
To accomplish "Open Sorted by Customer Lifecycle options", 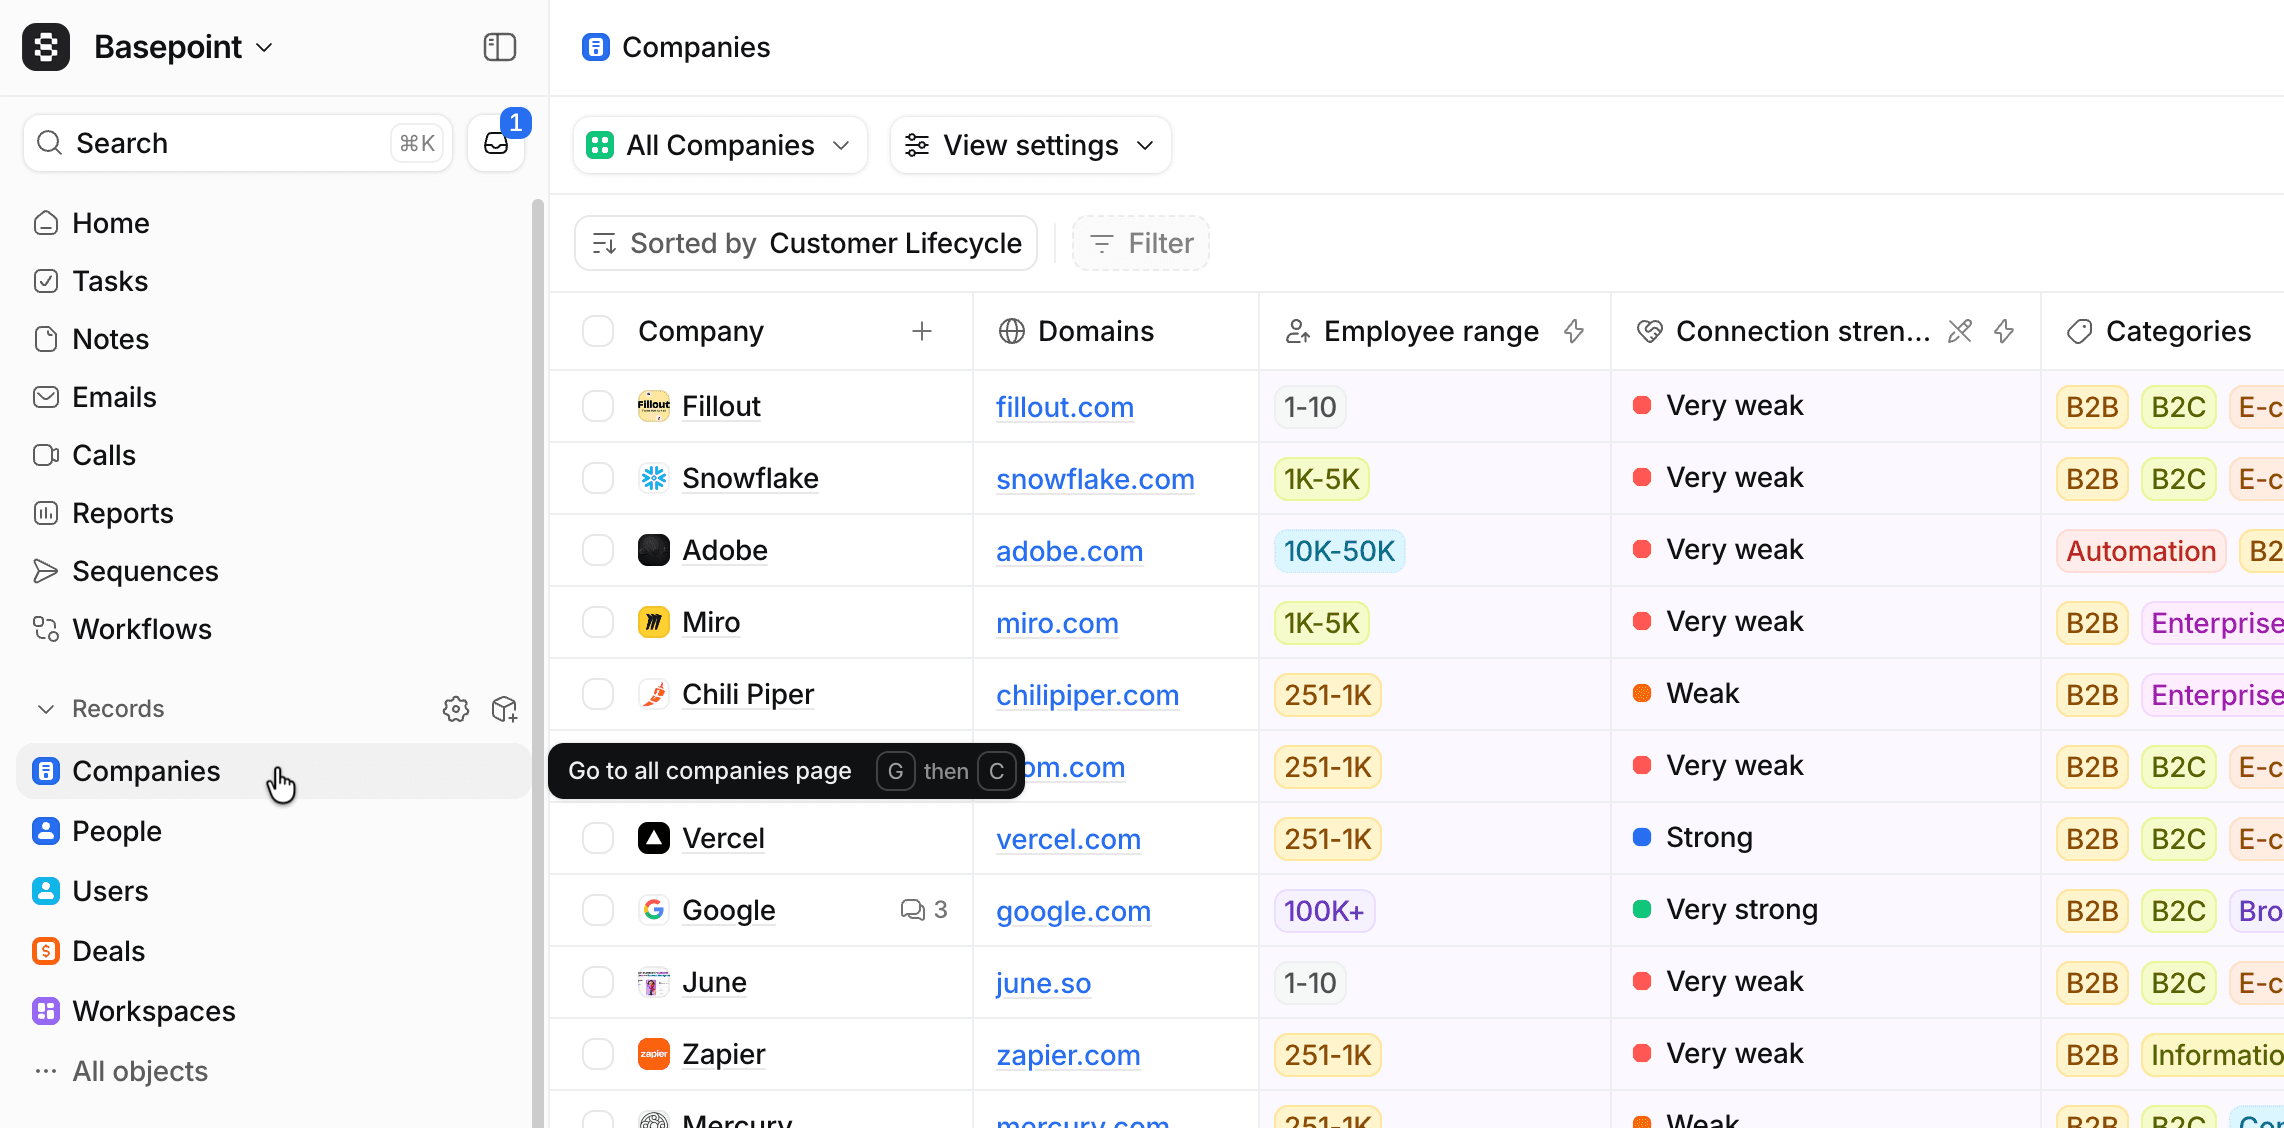I will coord(806,243).
